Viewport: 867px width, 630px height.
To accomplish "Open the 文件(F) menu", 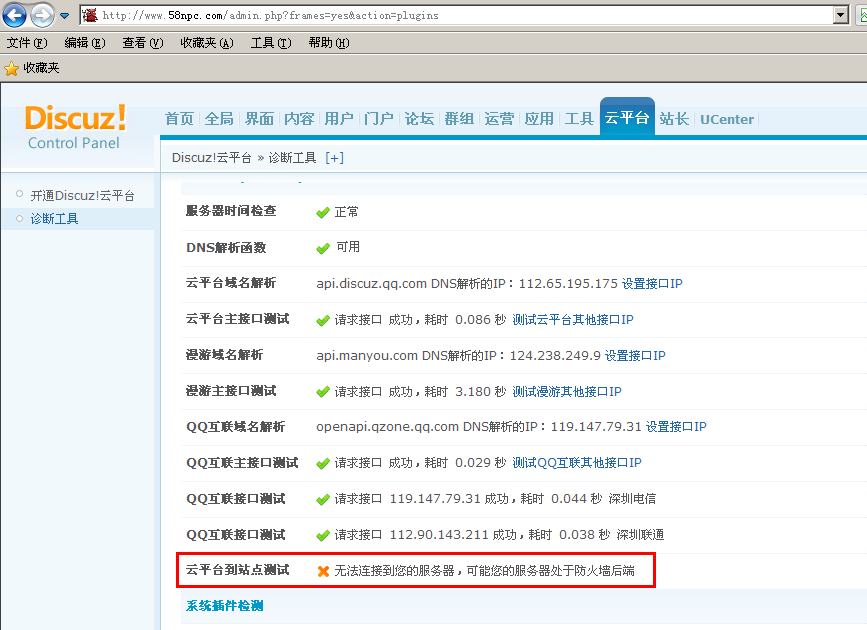I will pos(27,43).
